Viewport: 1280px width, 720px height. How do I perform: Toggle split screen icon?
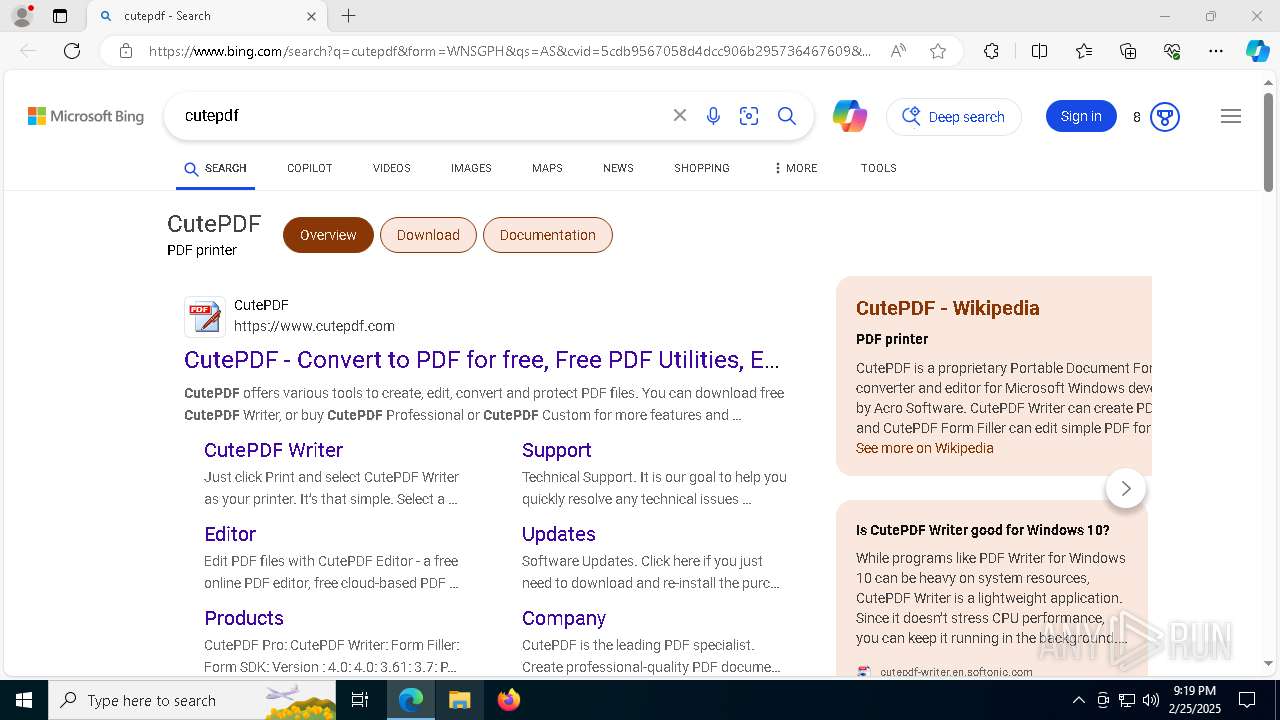(1039, 51)
